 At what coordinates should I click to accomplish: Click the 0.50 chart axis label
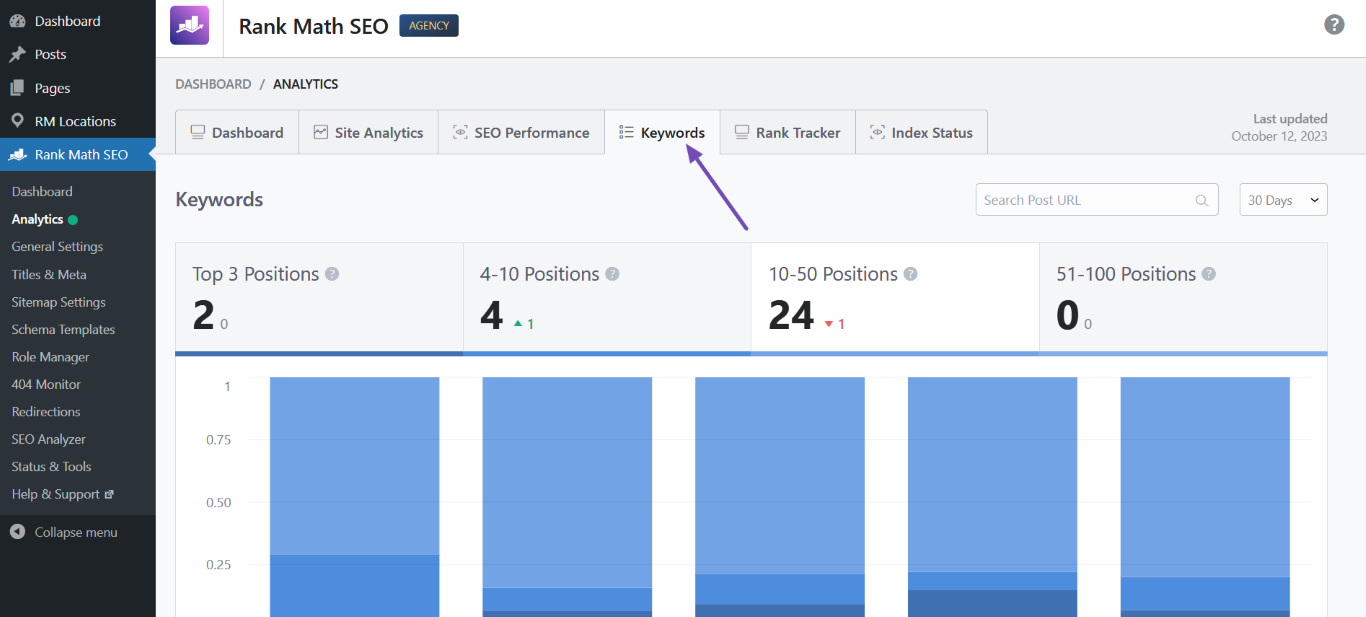[218, 503]
